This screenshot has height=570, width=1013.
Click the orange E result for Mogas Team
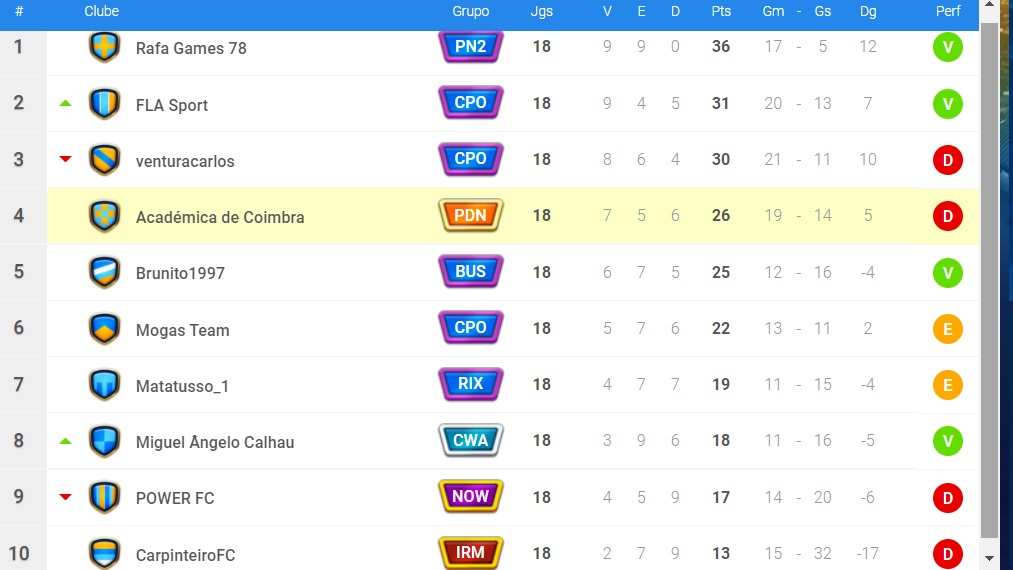point(948,329)
